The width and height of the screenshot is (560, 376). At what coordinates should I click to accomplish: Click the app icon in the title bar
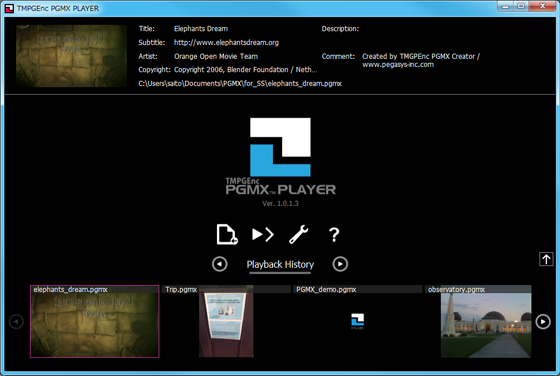(9, 8)
